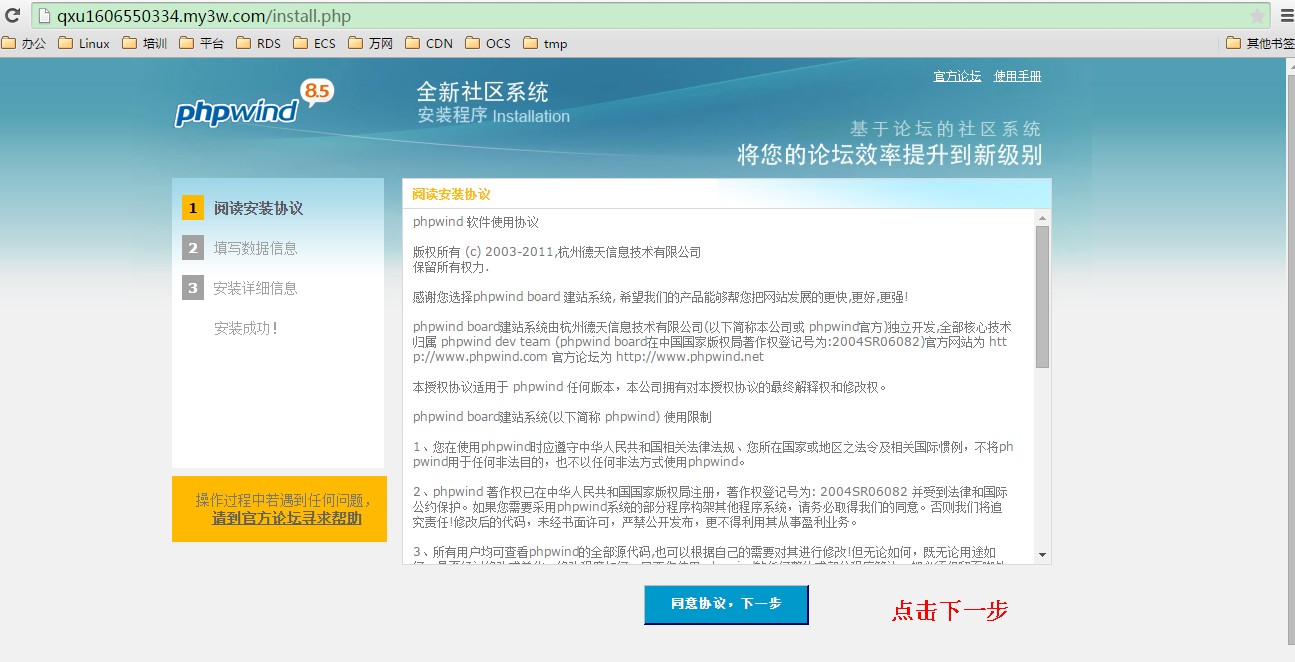Click the clause 3 paragraph '3、所有用户均可查看'
Image resolution: width=1295 pixels, height=662 pixels.
(711, 553)
